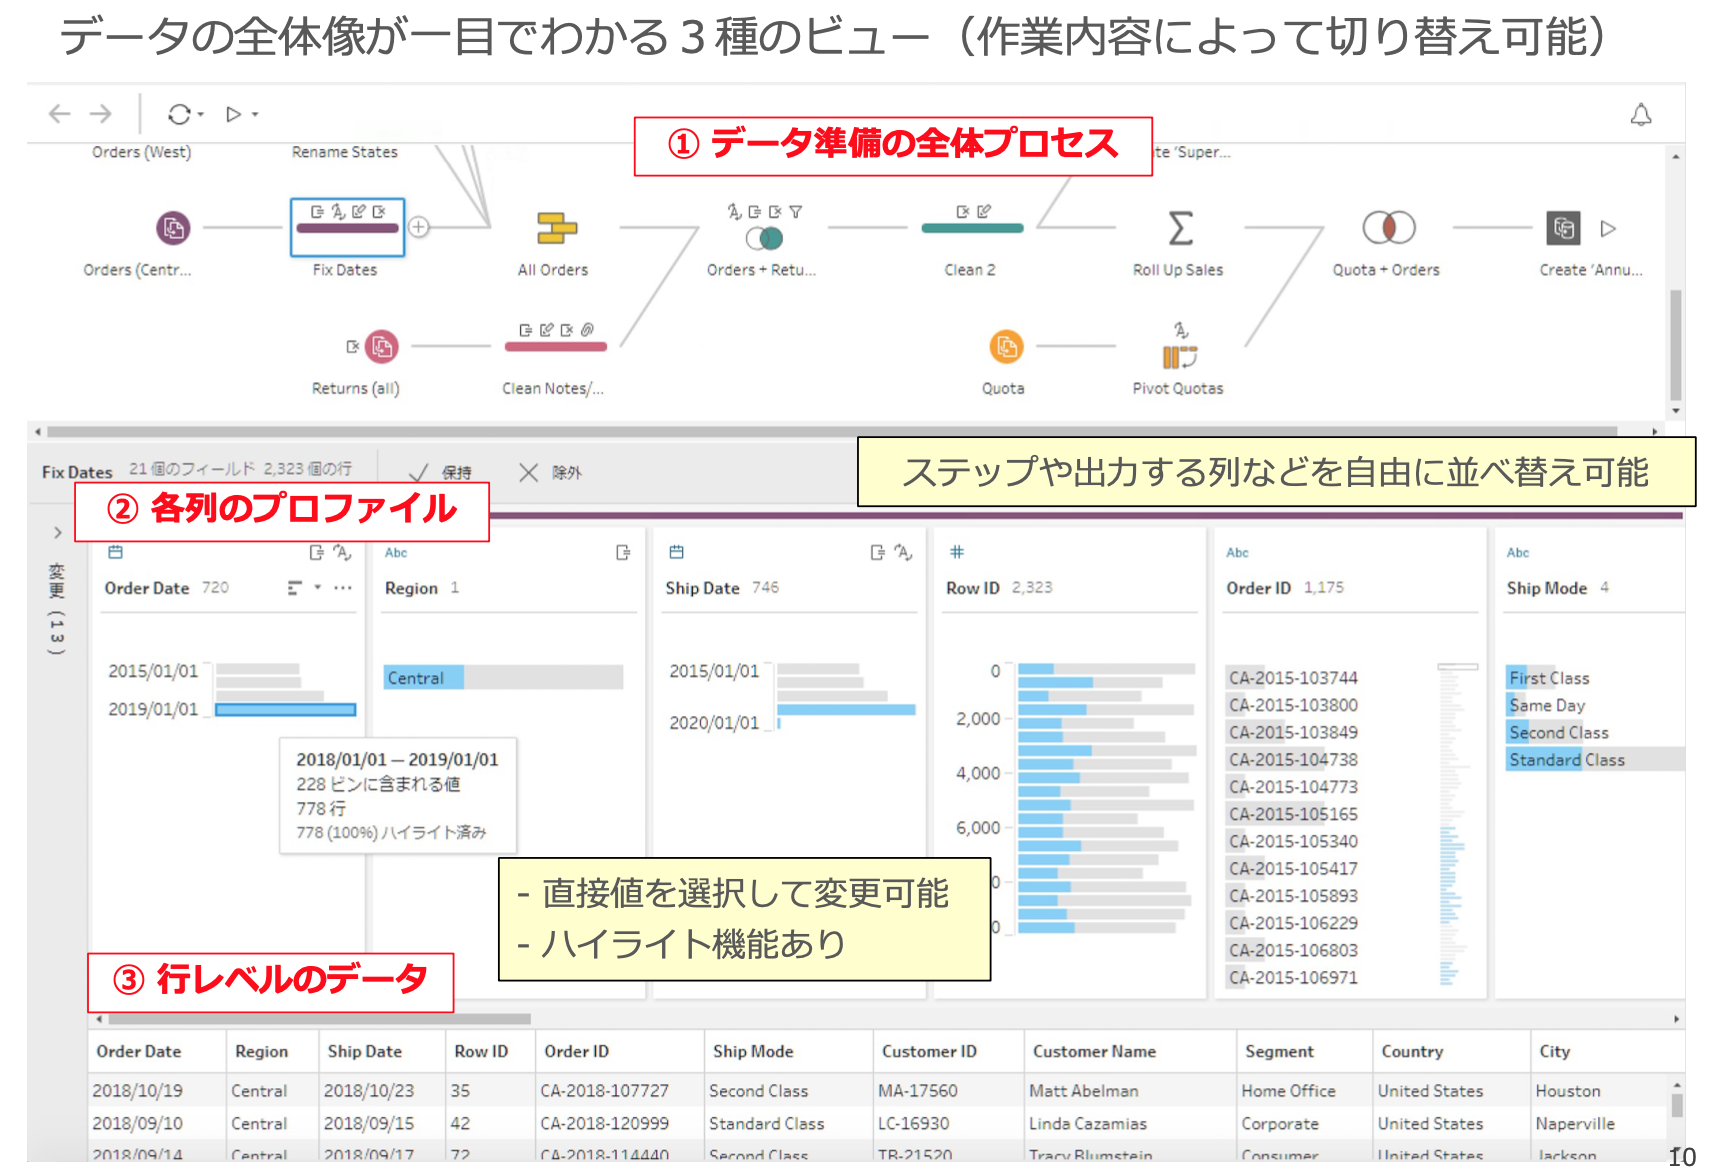Select the Rename States step label

[345, 152]
